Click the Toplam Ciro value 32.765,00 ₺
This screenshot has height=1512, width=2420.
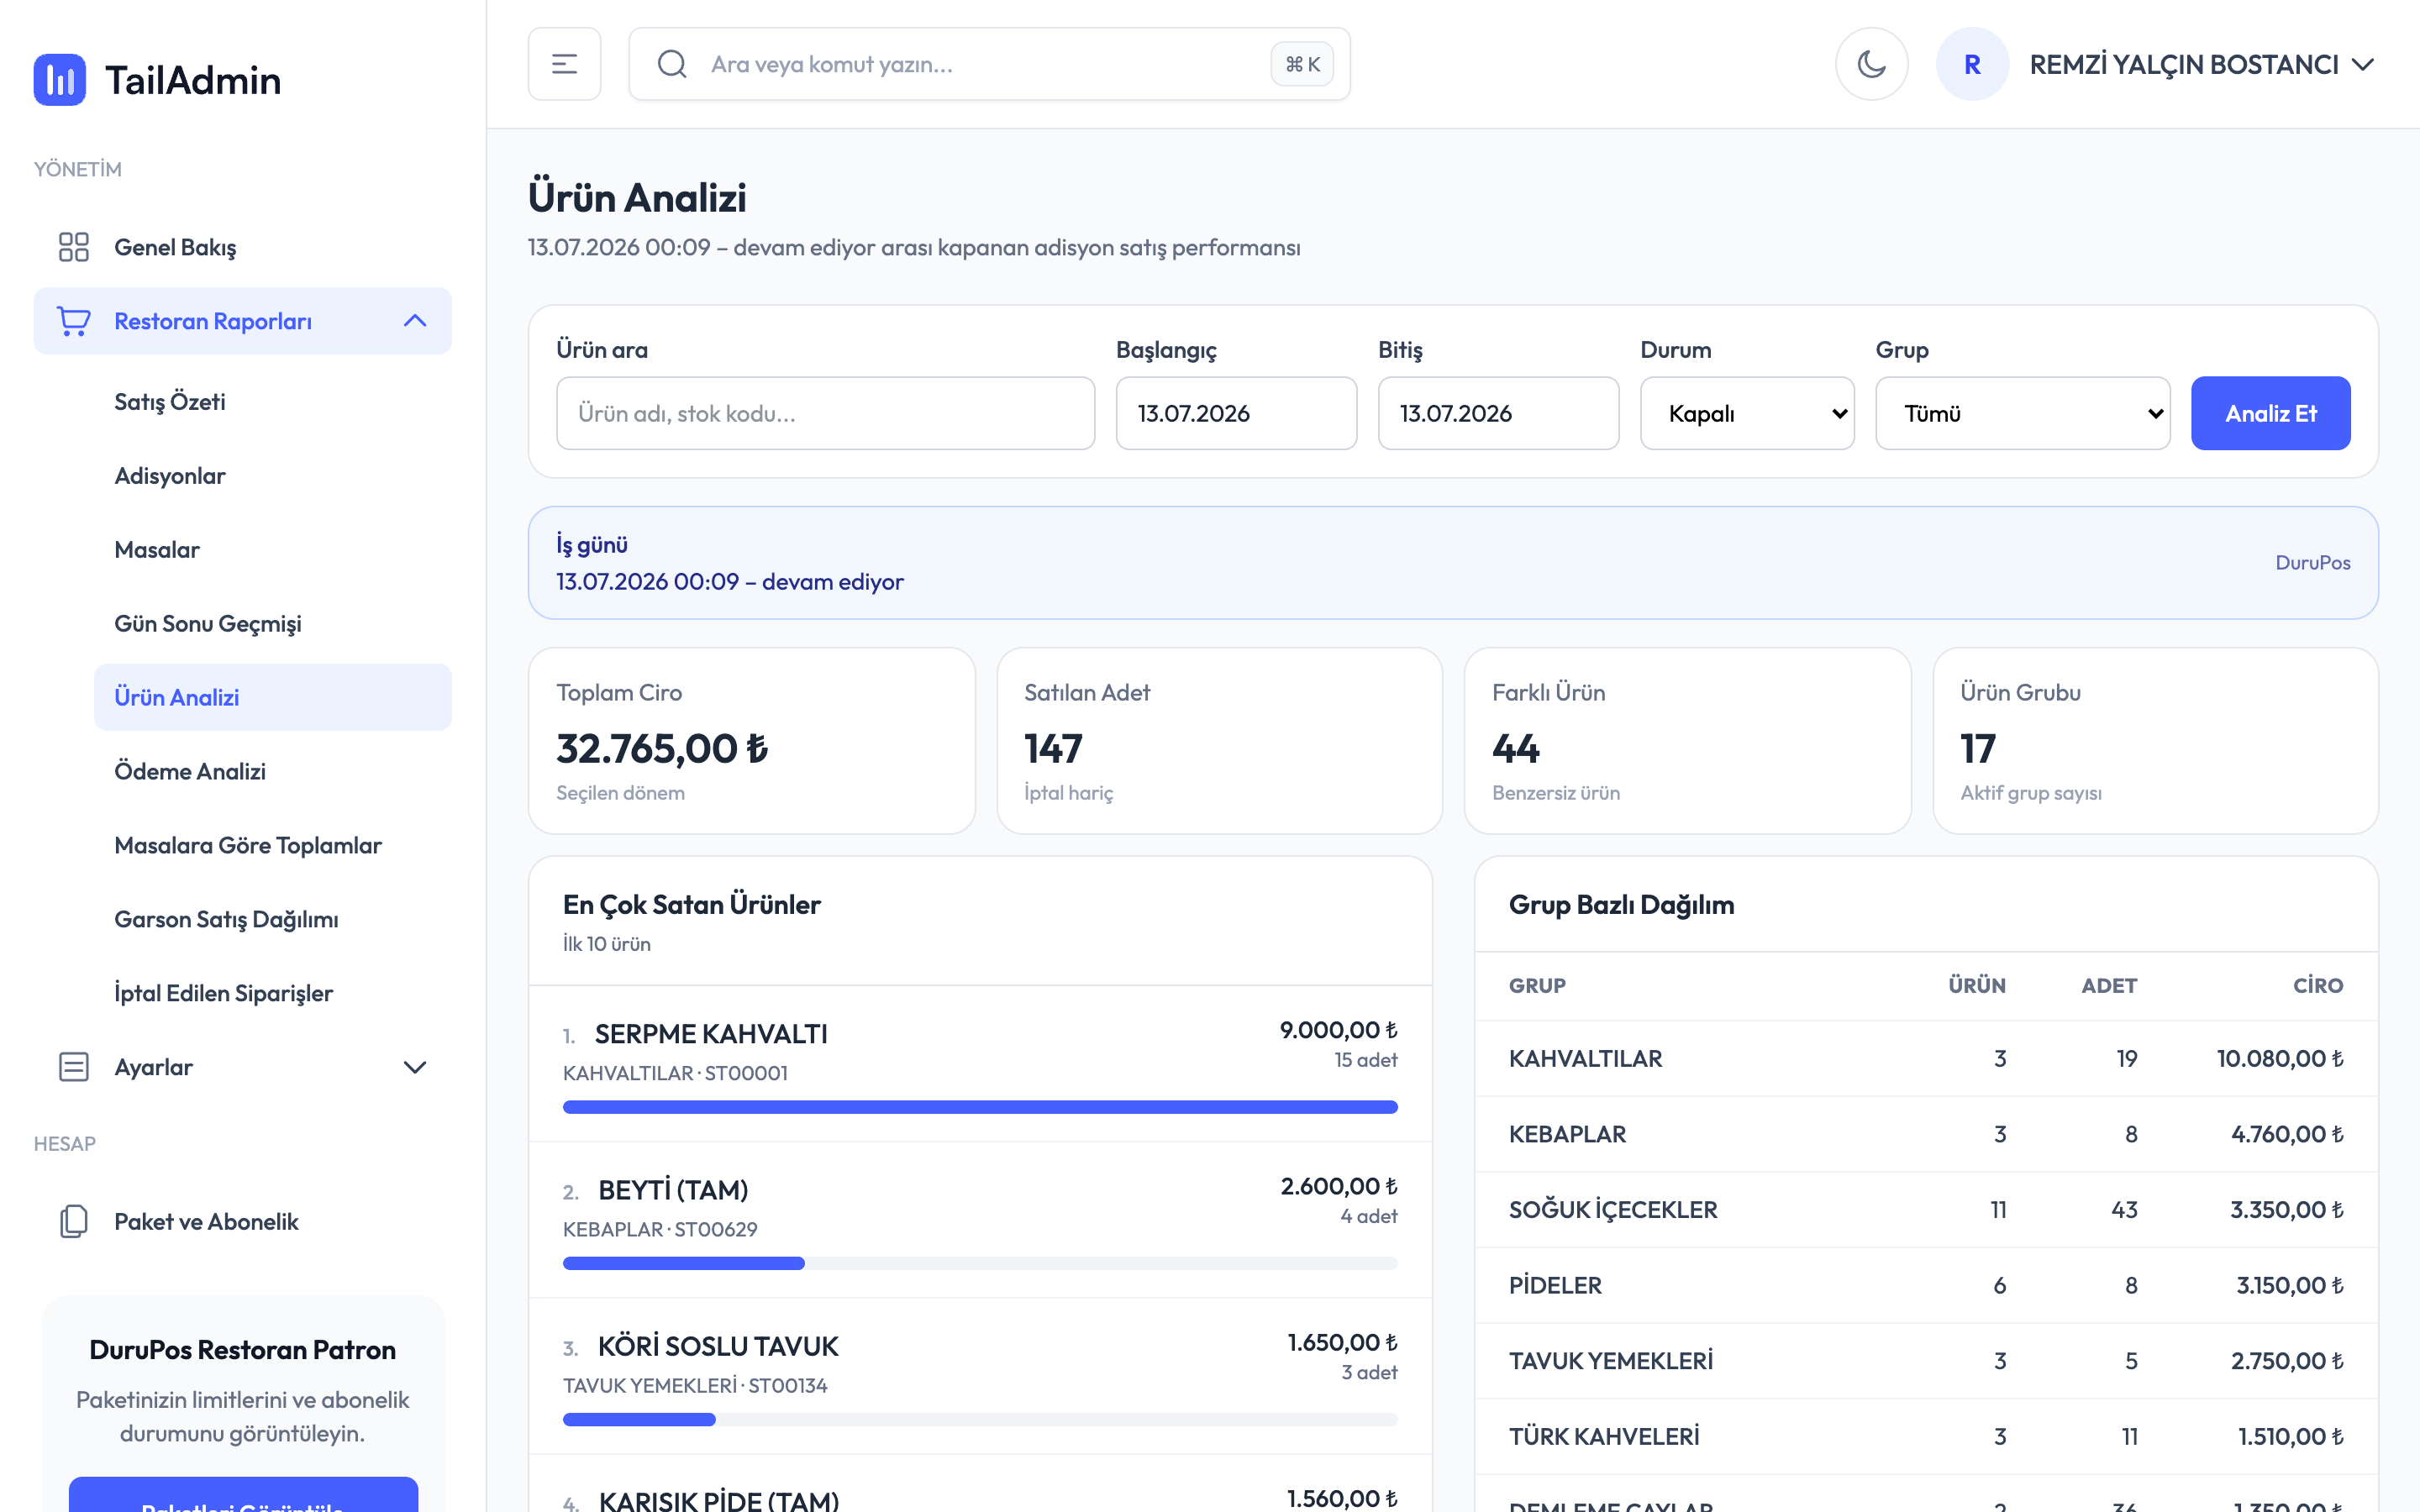click(662, 748)
